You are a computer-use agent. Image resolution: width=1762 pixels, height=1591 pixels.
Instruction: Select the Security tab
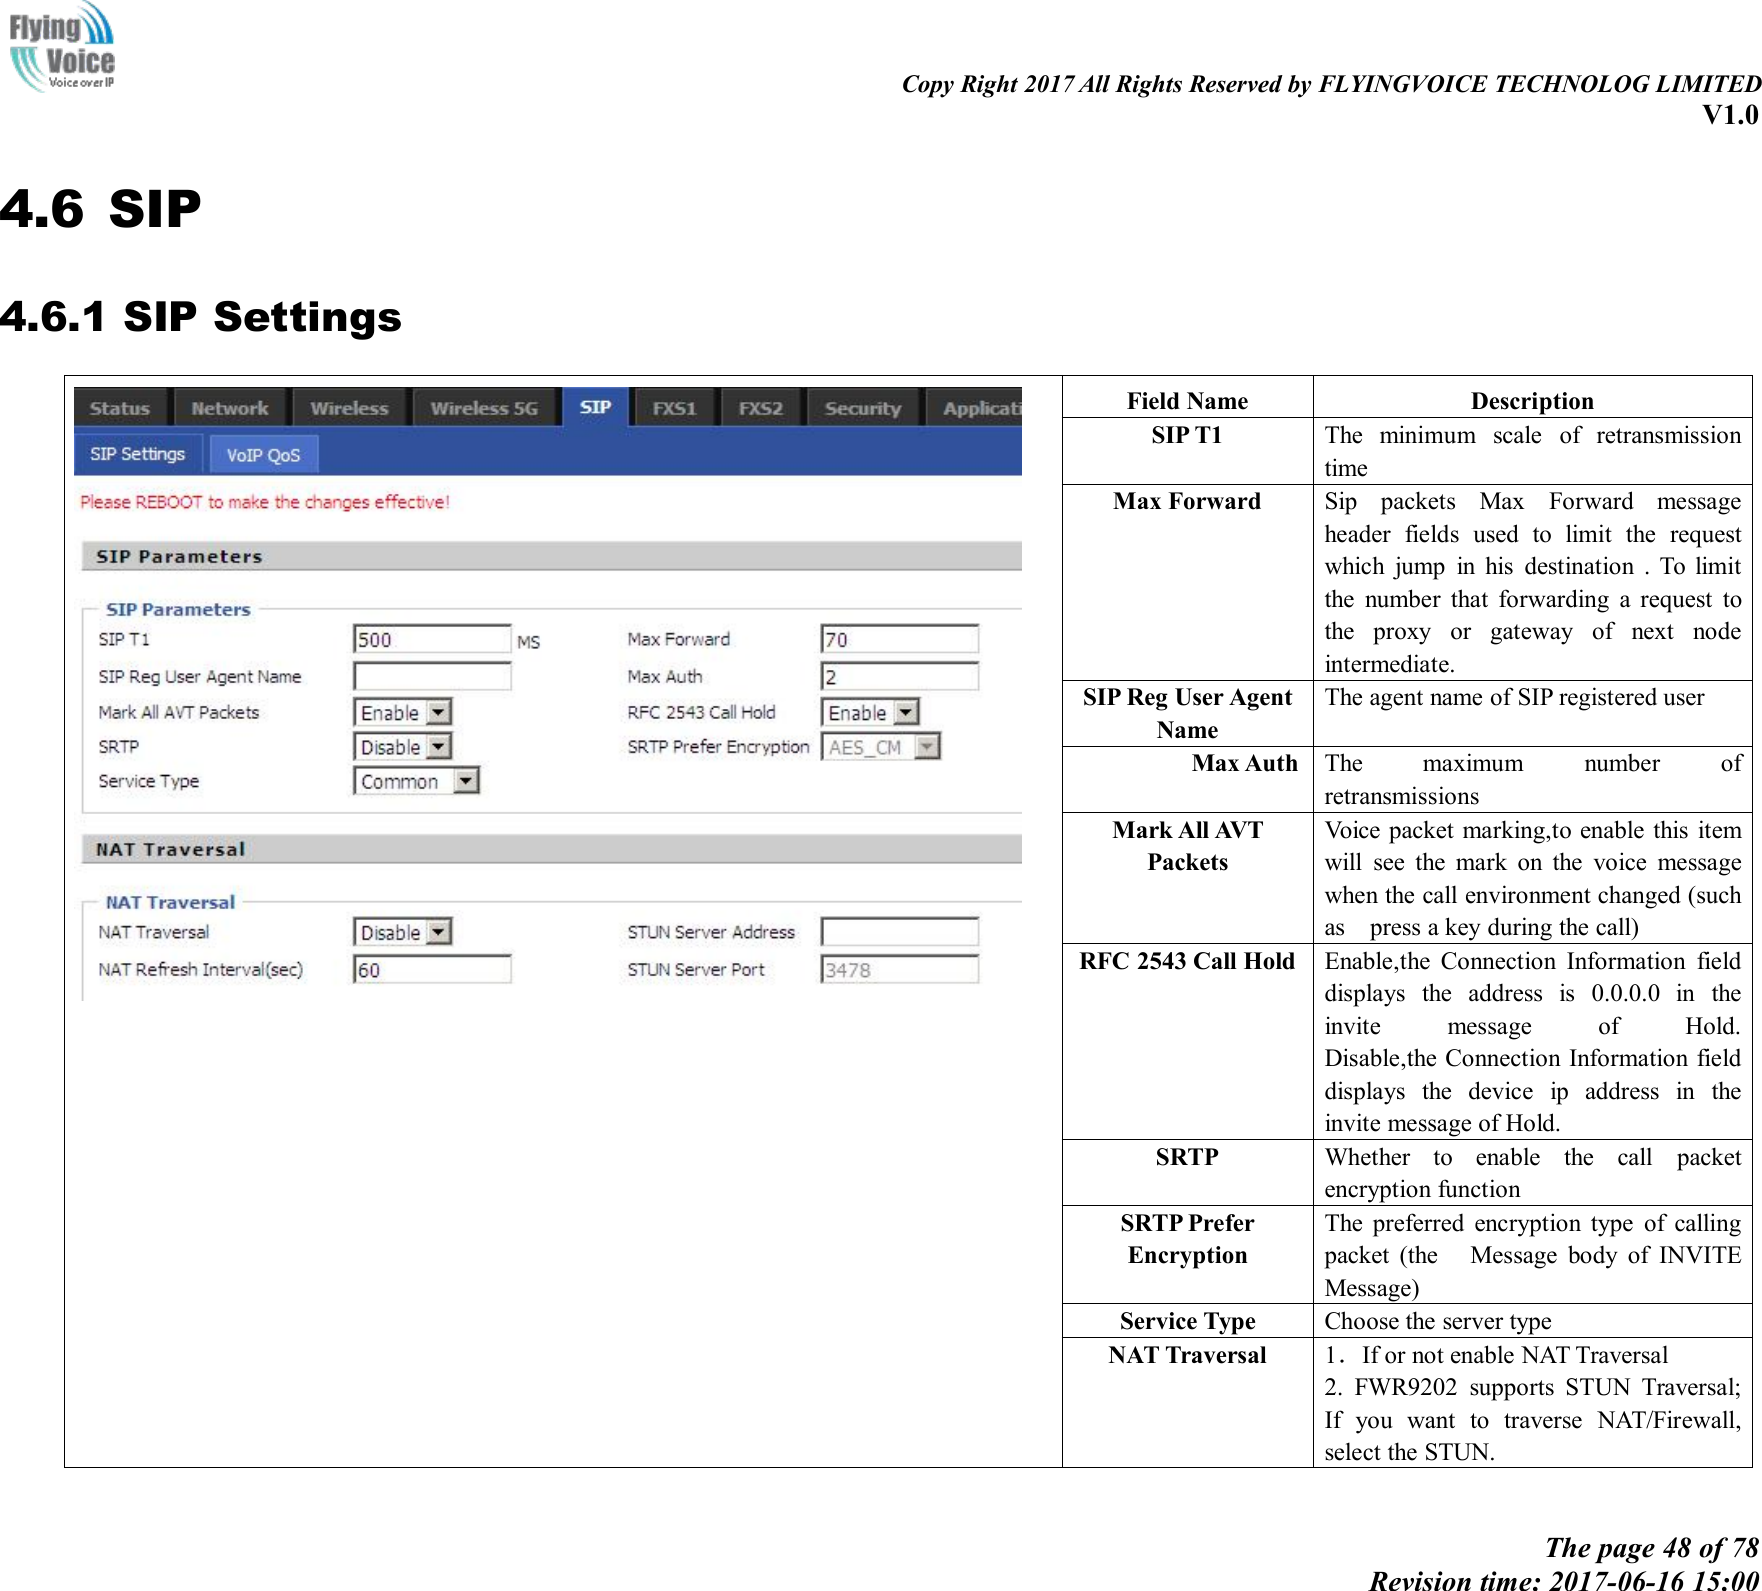coord(862,407)
